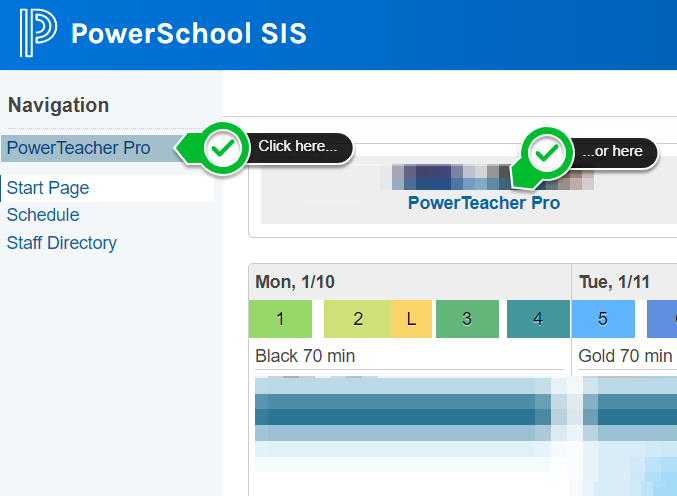The width and height of the screenshot is (677, 496).
Task: Click the Black 70 min schedule label
Action: coord(305,356)
